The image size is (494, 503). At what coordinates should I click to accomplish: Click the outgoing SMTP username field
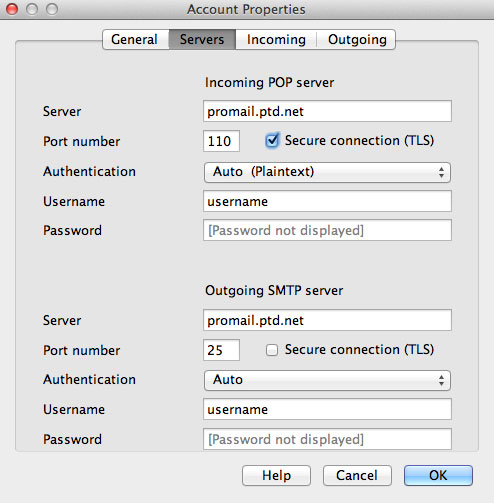coord(327,409)
